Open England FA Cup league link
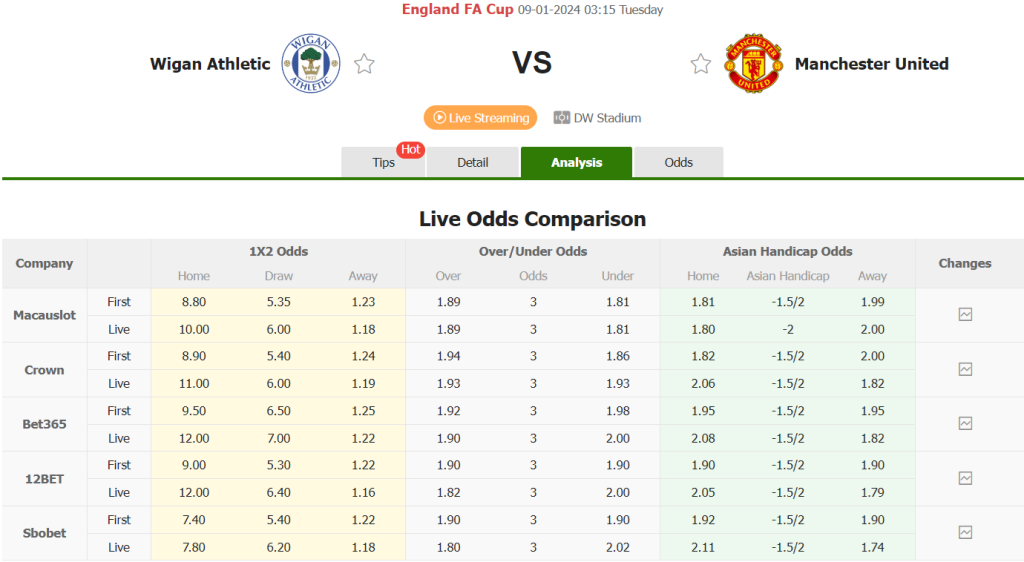This screenshot has width=1024, height=562. click(457, 9)
